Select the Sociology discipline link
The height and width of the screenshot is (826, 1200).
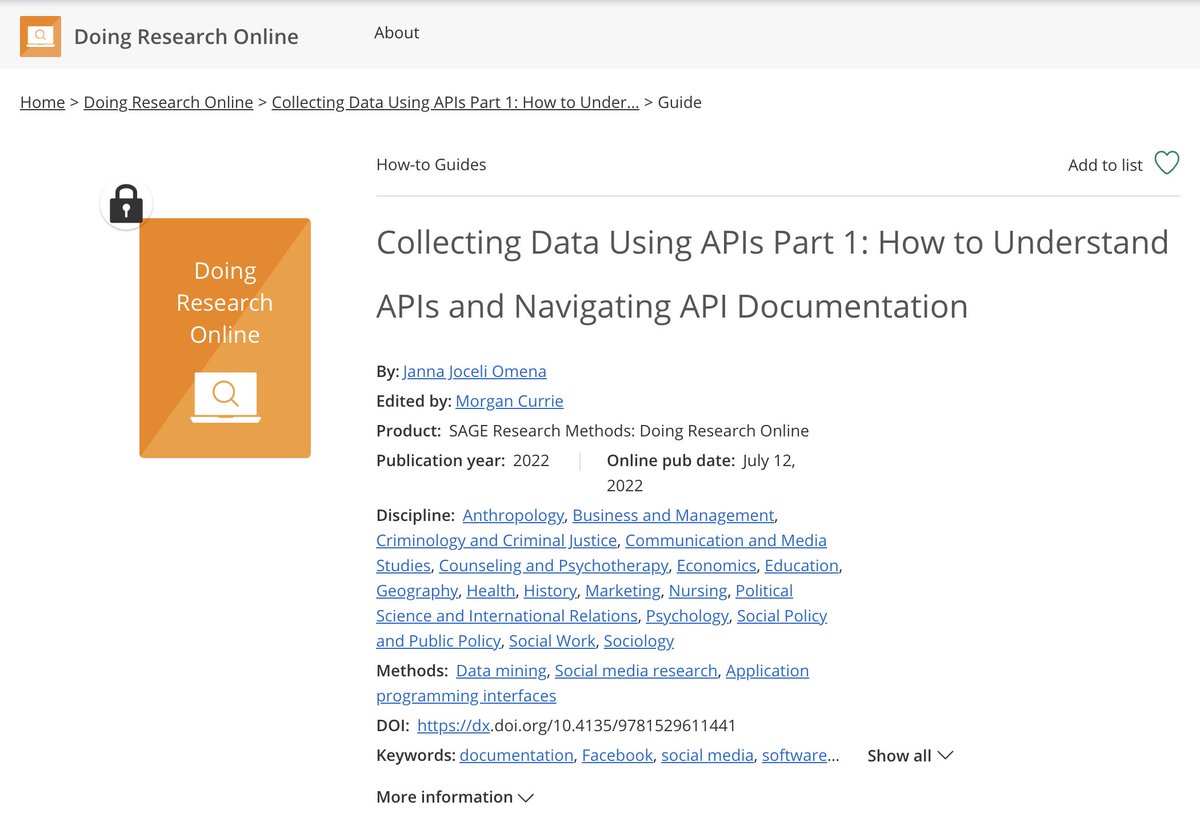pyautogui.click(x=639, y=641)
